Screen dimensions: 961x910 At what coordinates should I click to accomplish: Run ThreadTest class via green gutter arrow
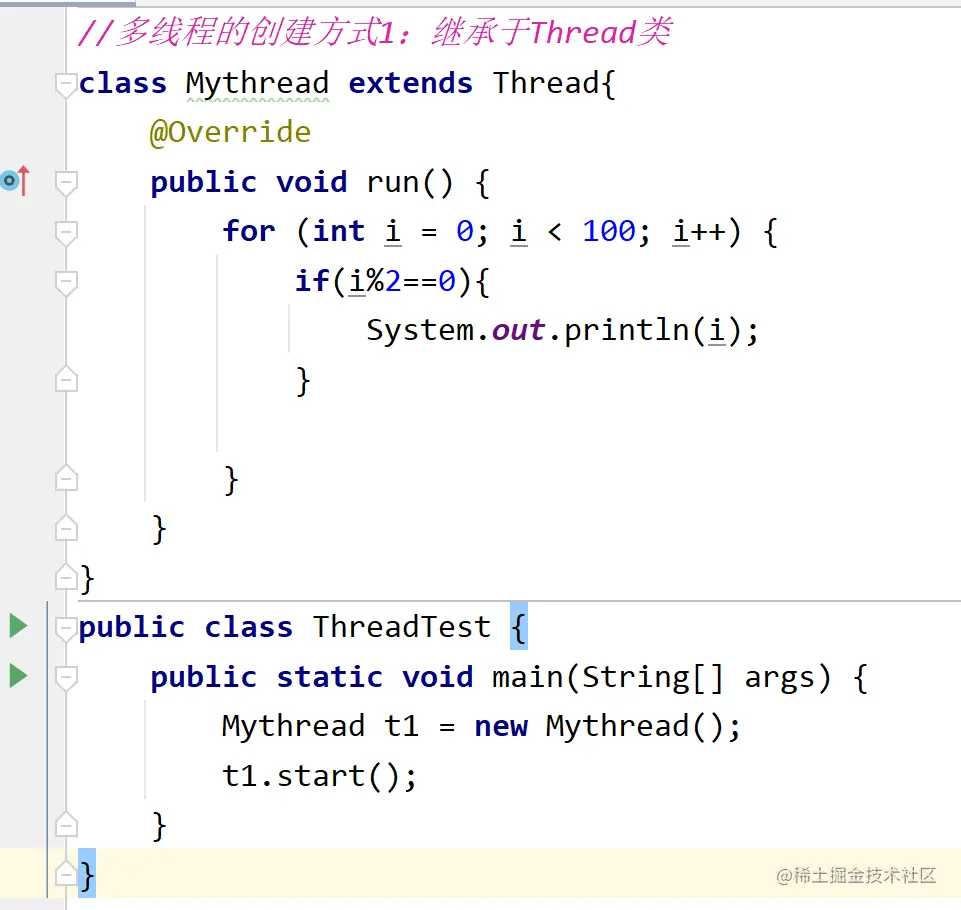click(x=18, y=626)
